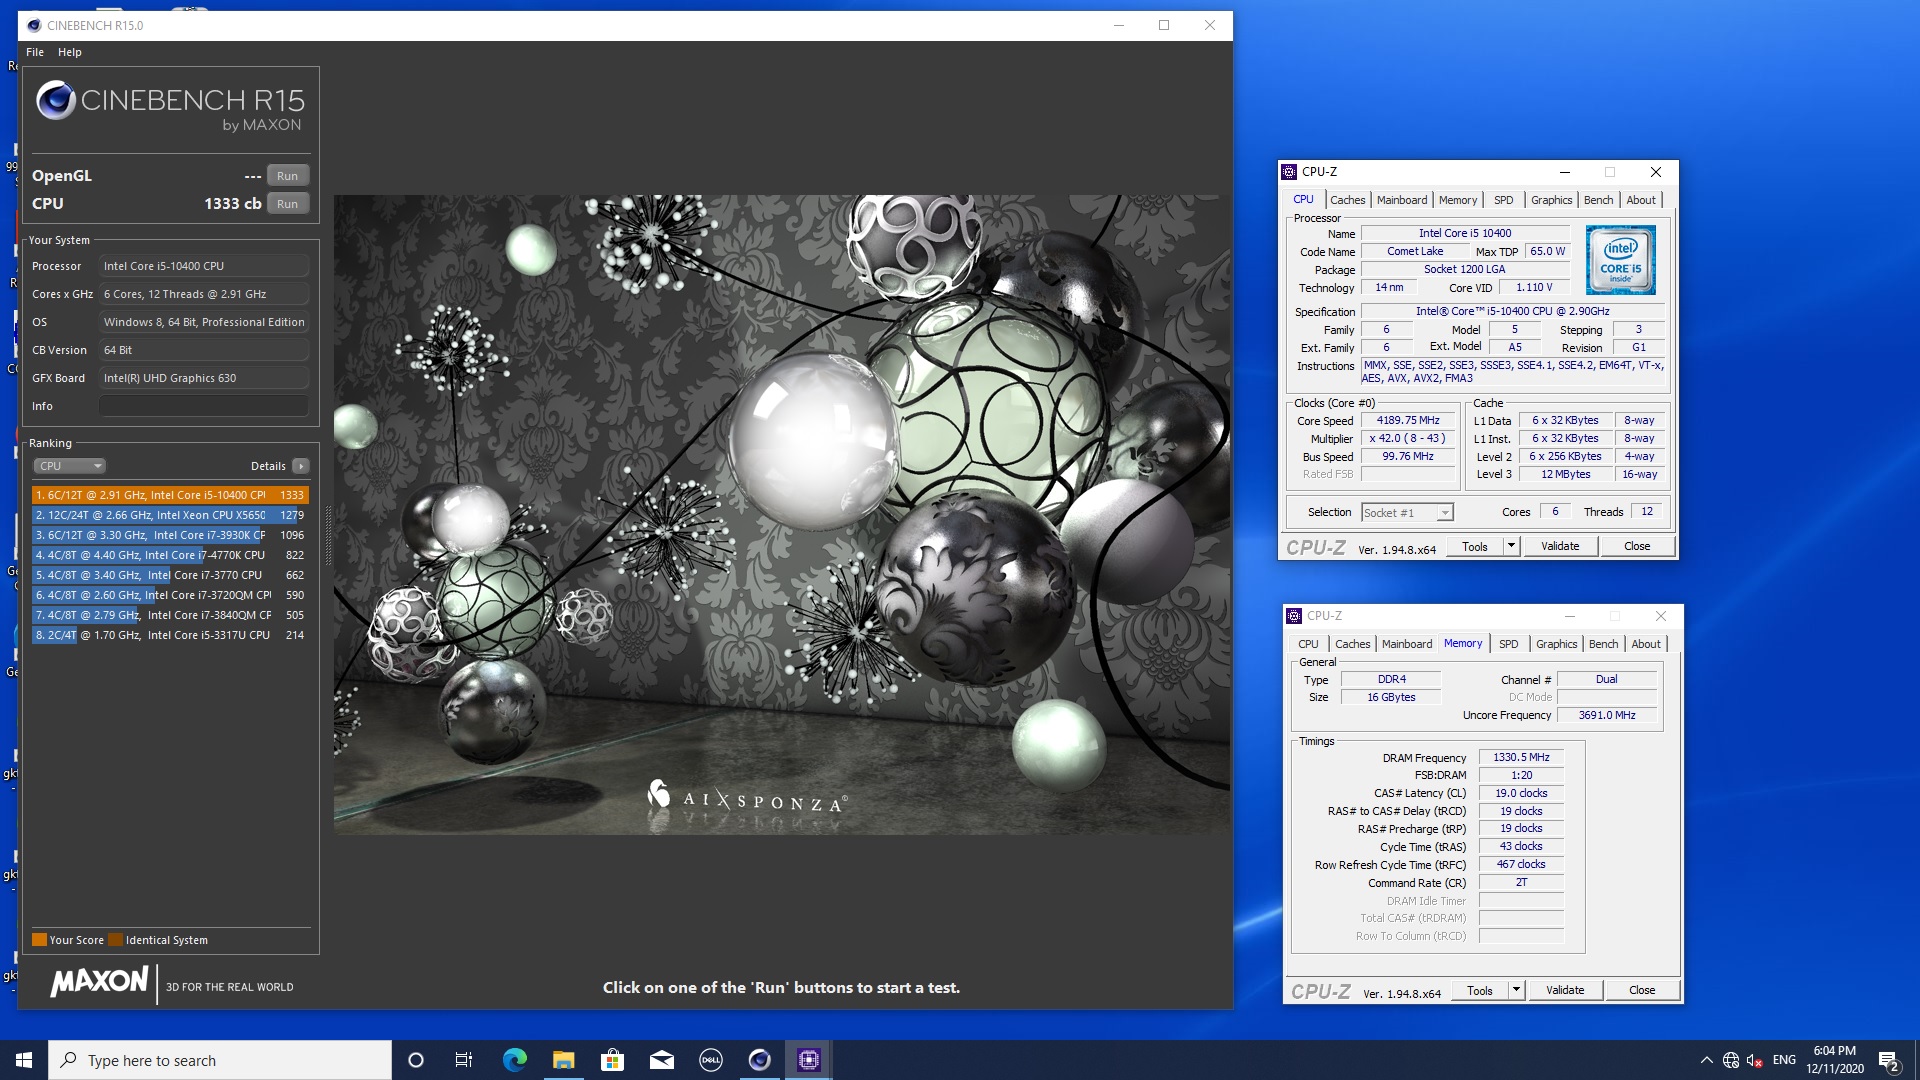Open CPU tab in lower CPU-Z window
This screenshot has width=1920, height=1080.
[1308, 644]
